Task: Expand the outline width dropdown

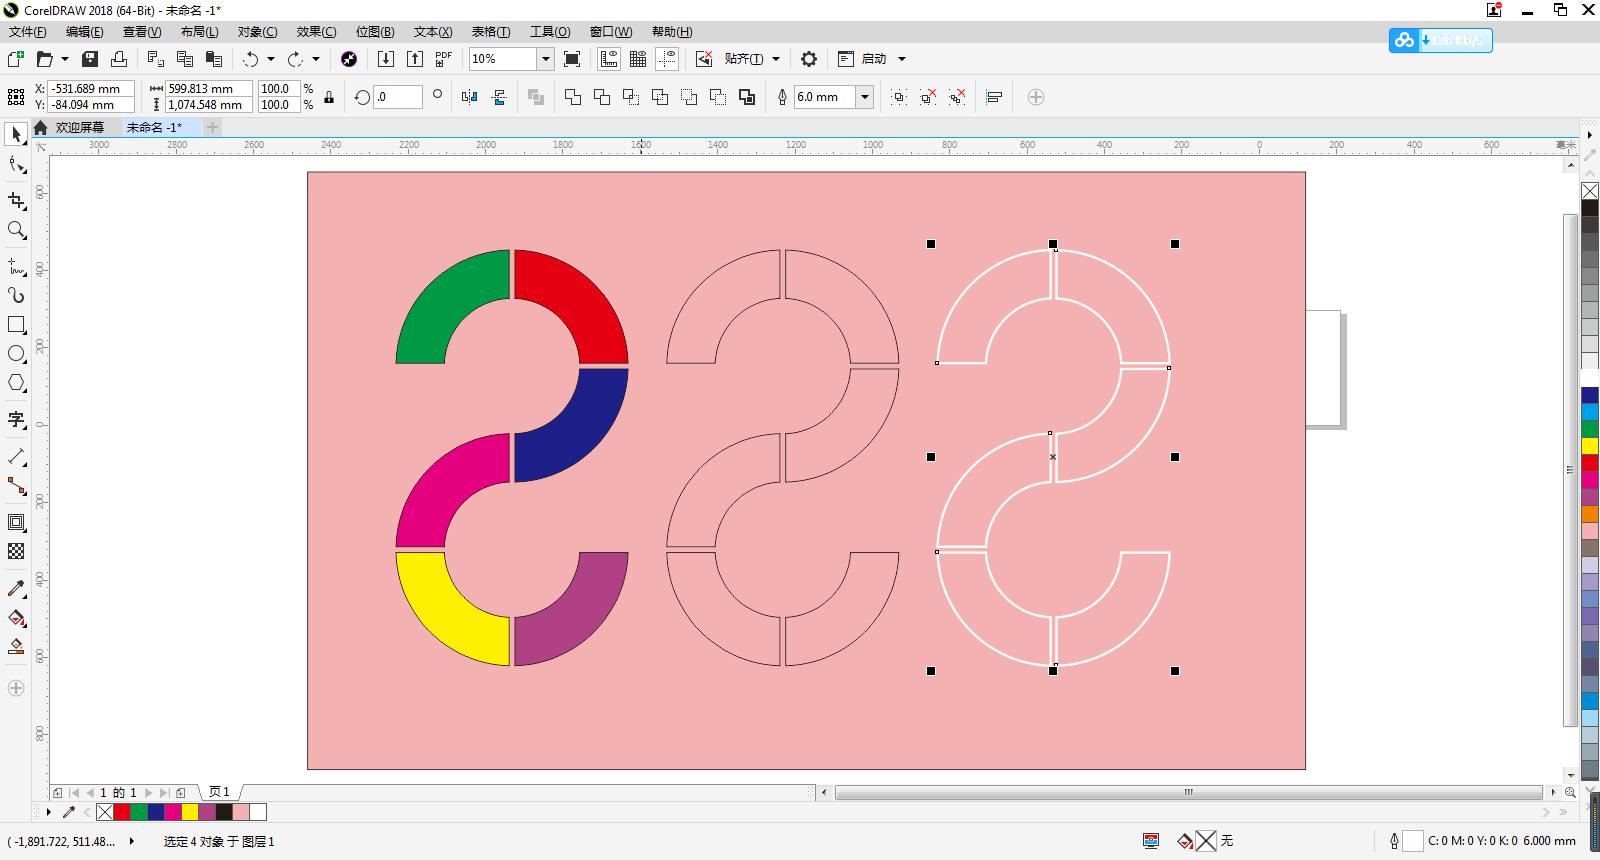Action: pos(865,97)
